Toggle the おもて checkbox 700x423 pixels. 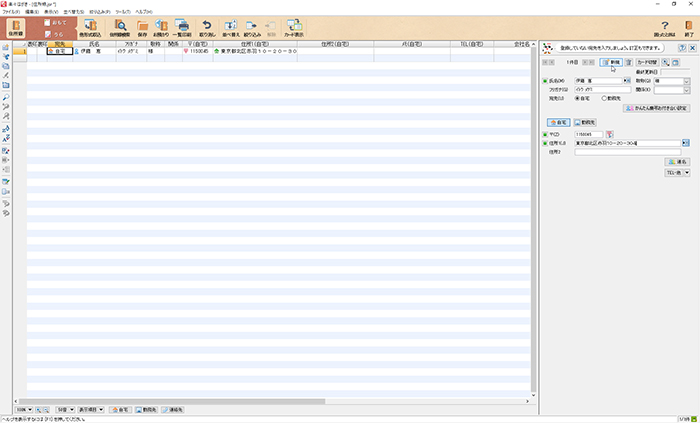[48, 22]
